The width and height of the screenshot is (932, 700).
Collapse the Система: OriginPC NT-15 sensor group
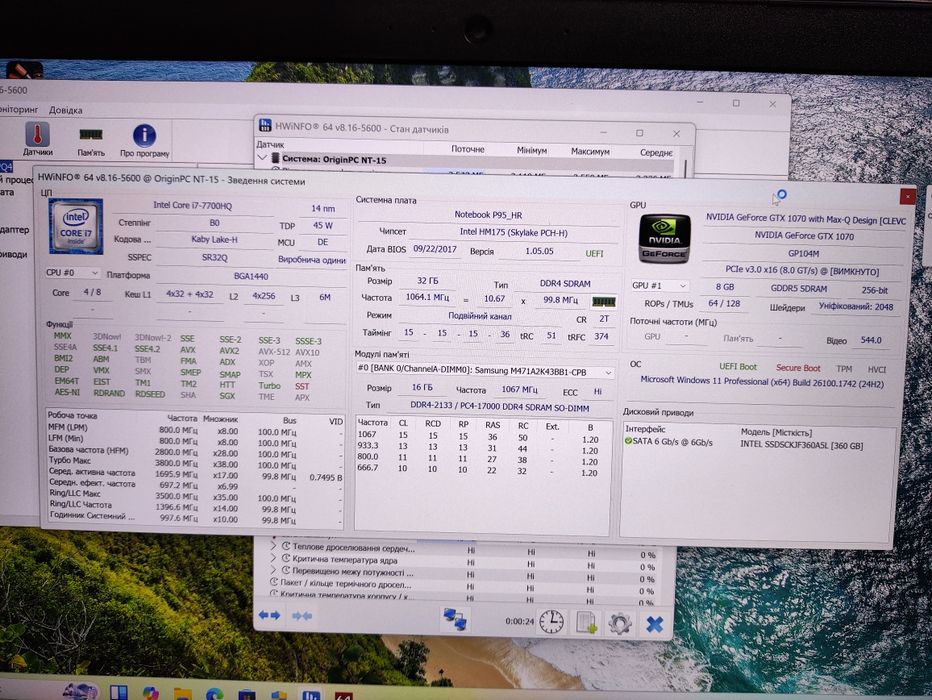[x=263, y=158]
